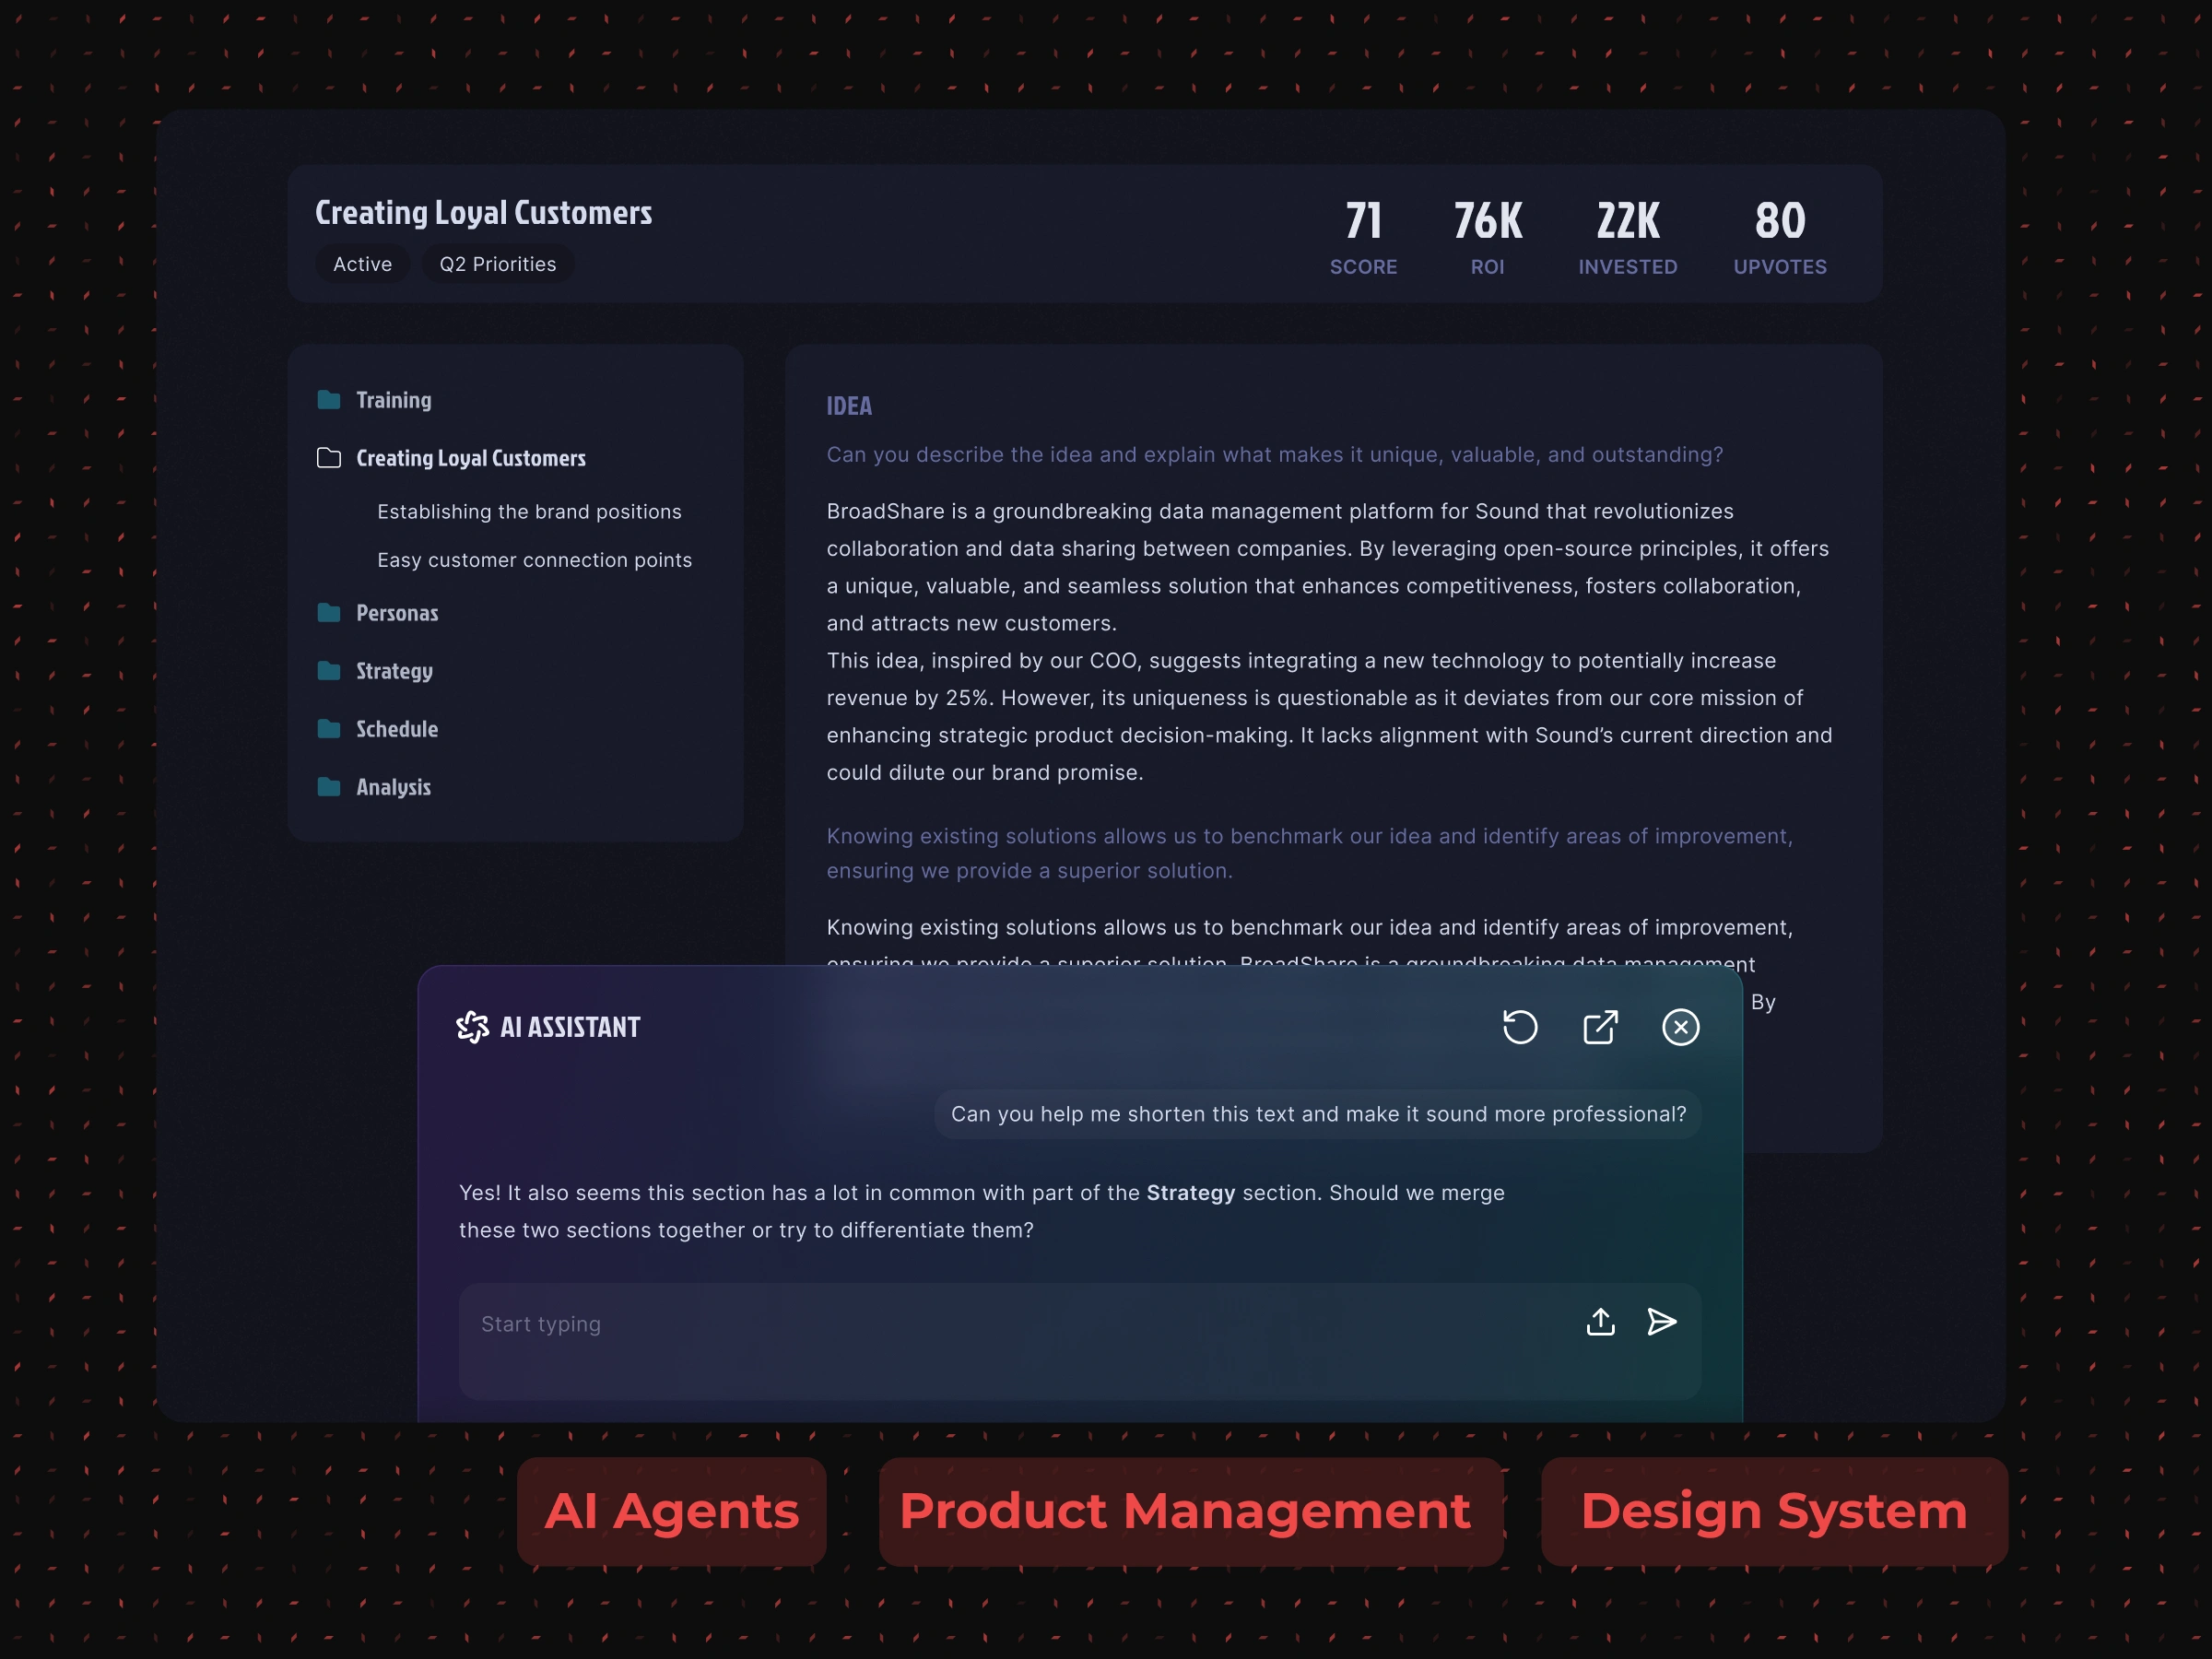The image size is (2212, 1659).
Task: Click the paragraph mentioning our COO
Action: click(1329, 716)
